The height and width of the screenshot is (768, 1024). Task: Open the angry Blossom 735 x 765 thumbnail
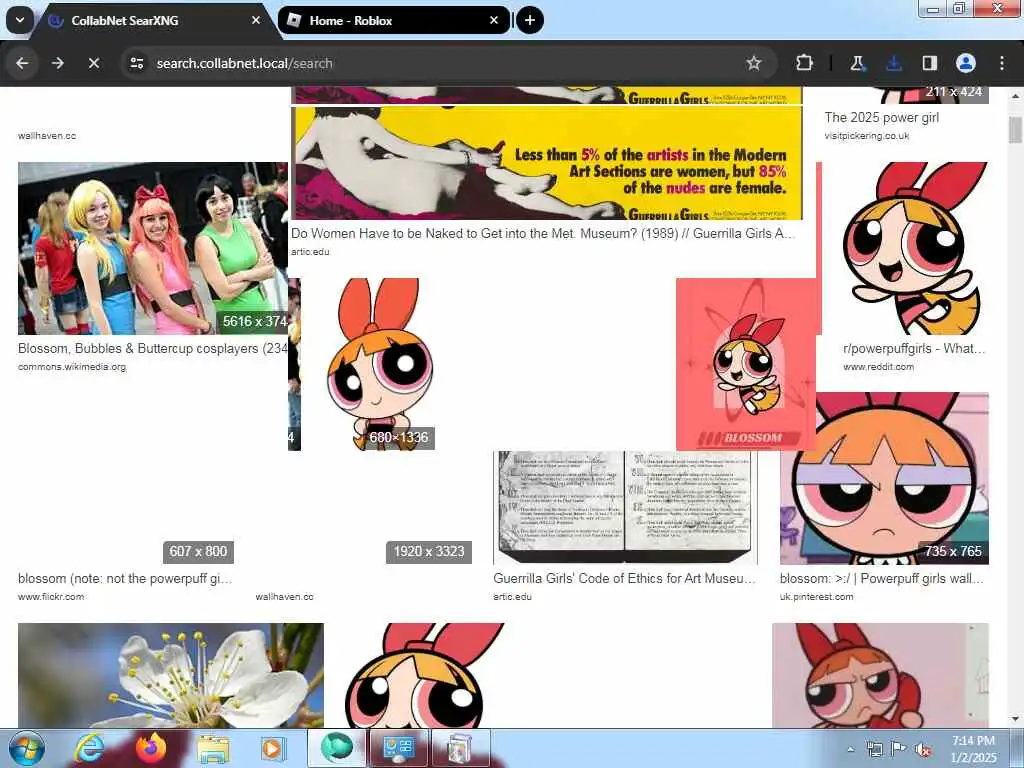(x=884, y=478)
